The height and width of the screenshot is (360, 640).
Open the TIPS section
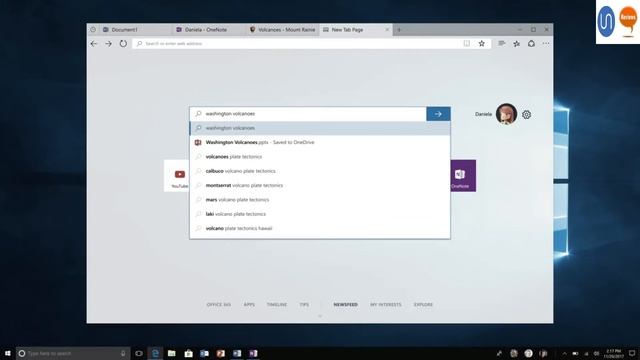[304, 304]
